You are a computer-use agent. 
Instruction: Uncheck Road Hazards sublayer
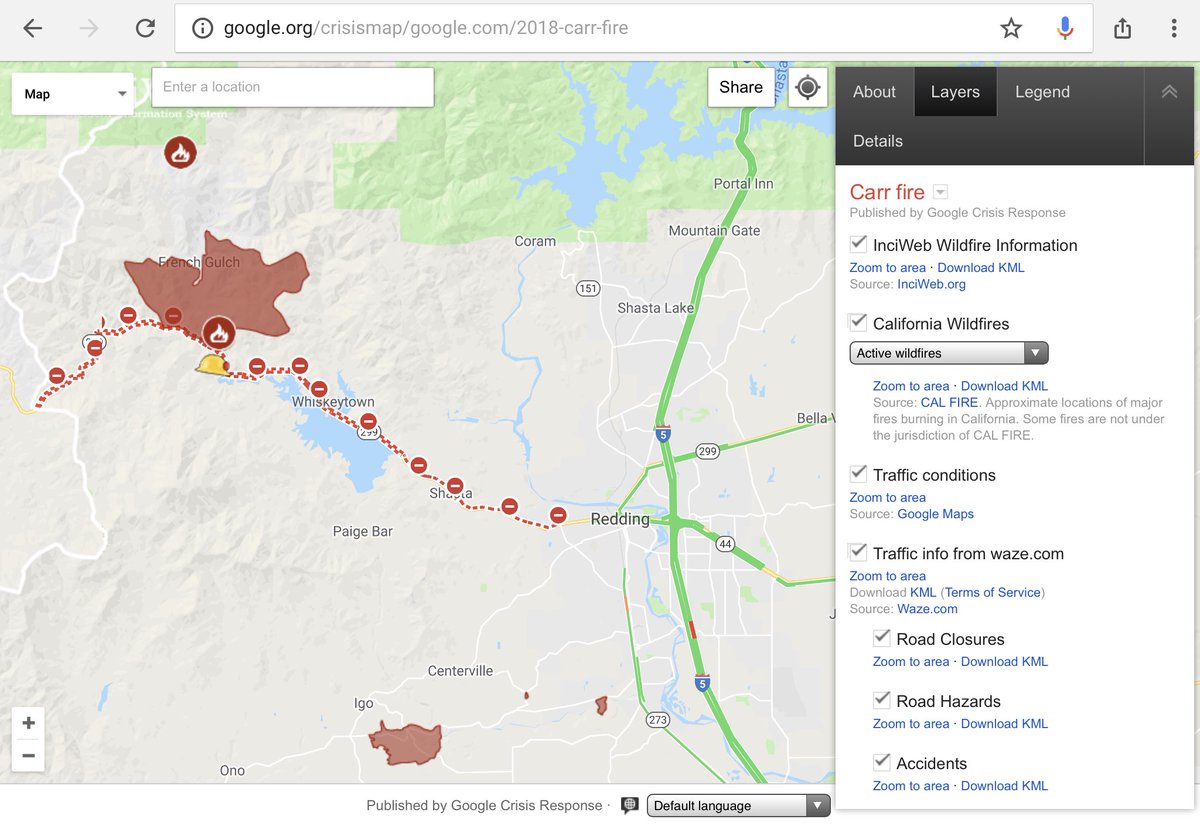881,700
